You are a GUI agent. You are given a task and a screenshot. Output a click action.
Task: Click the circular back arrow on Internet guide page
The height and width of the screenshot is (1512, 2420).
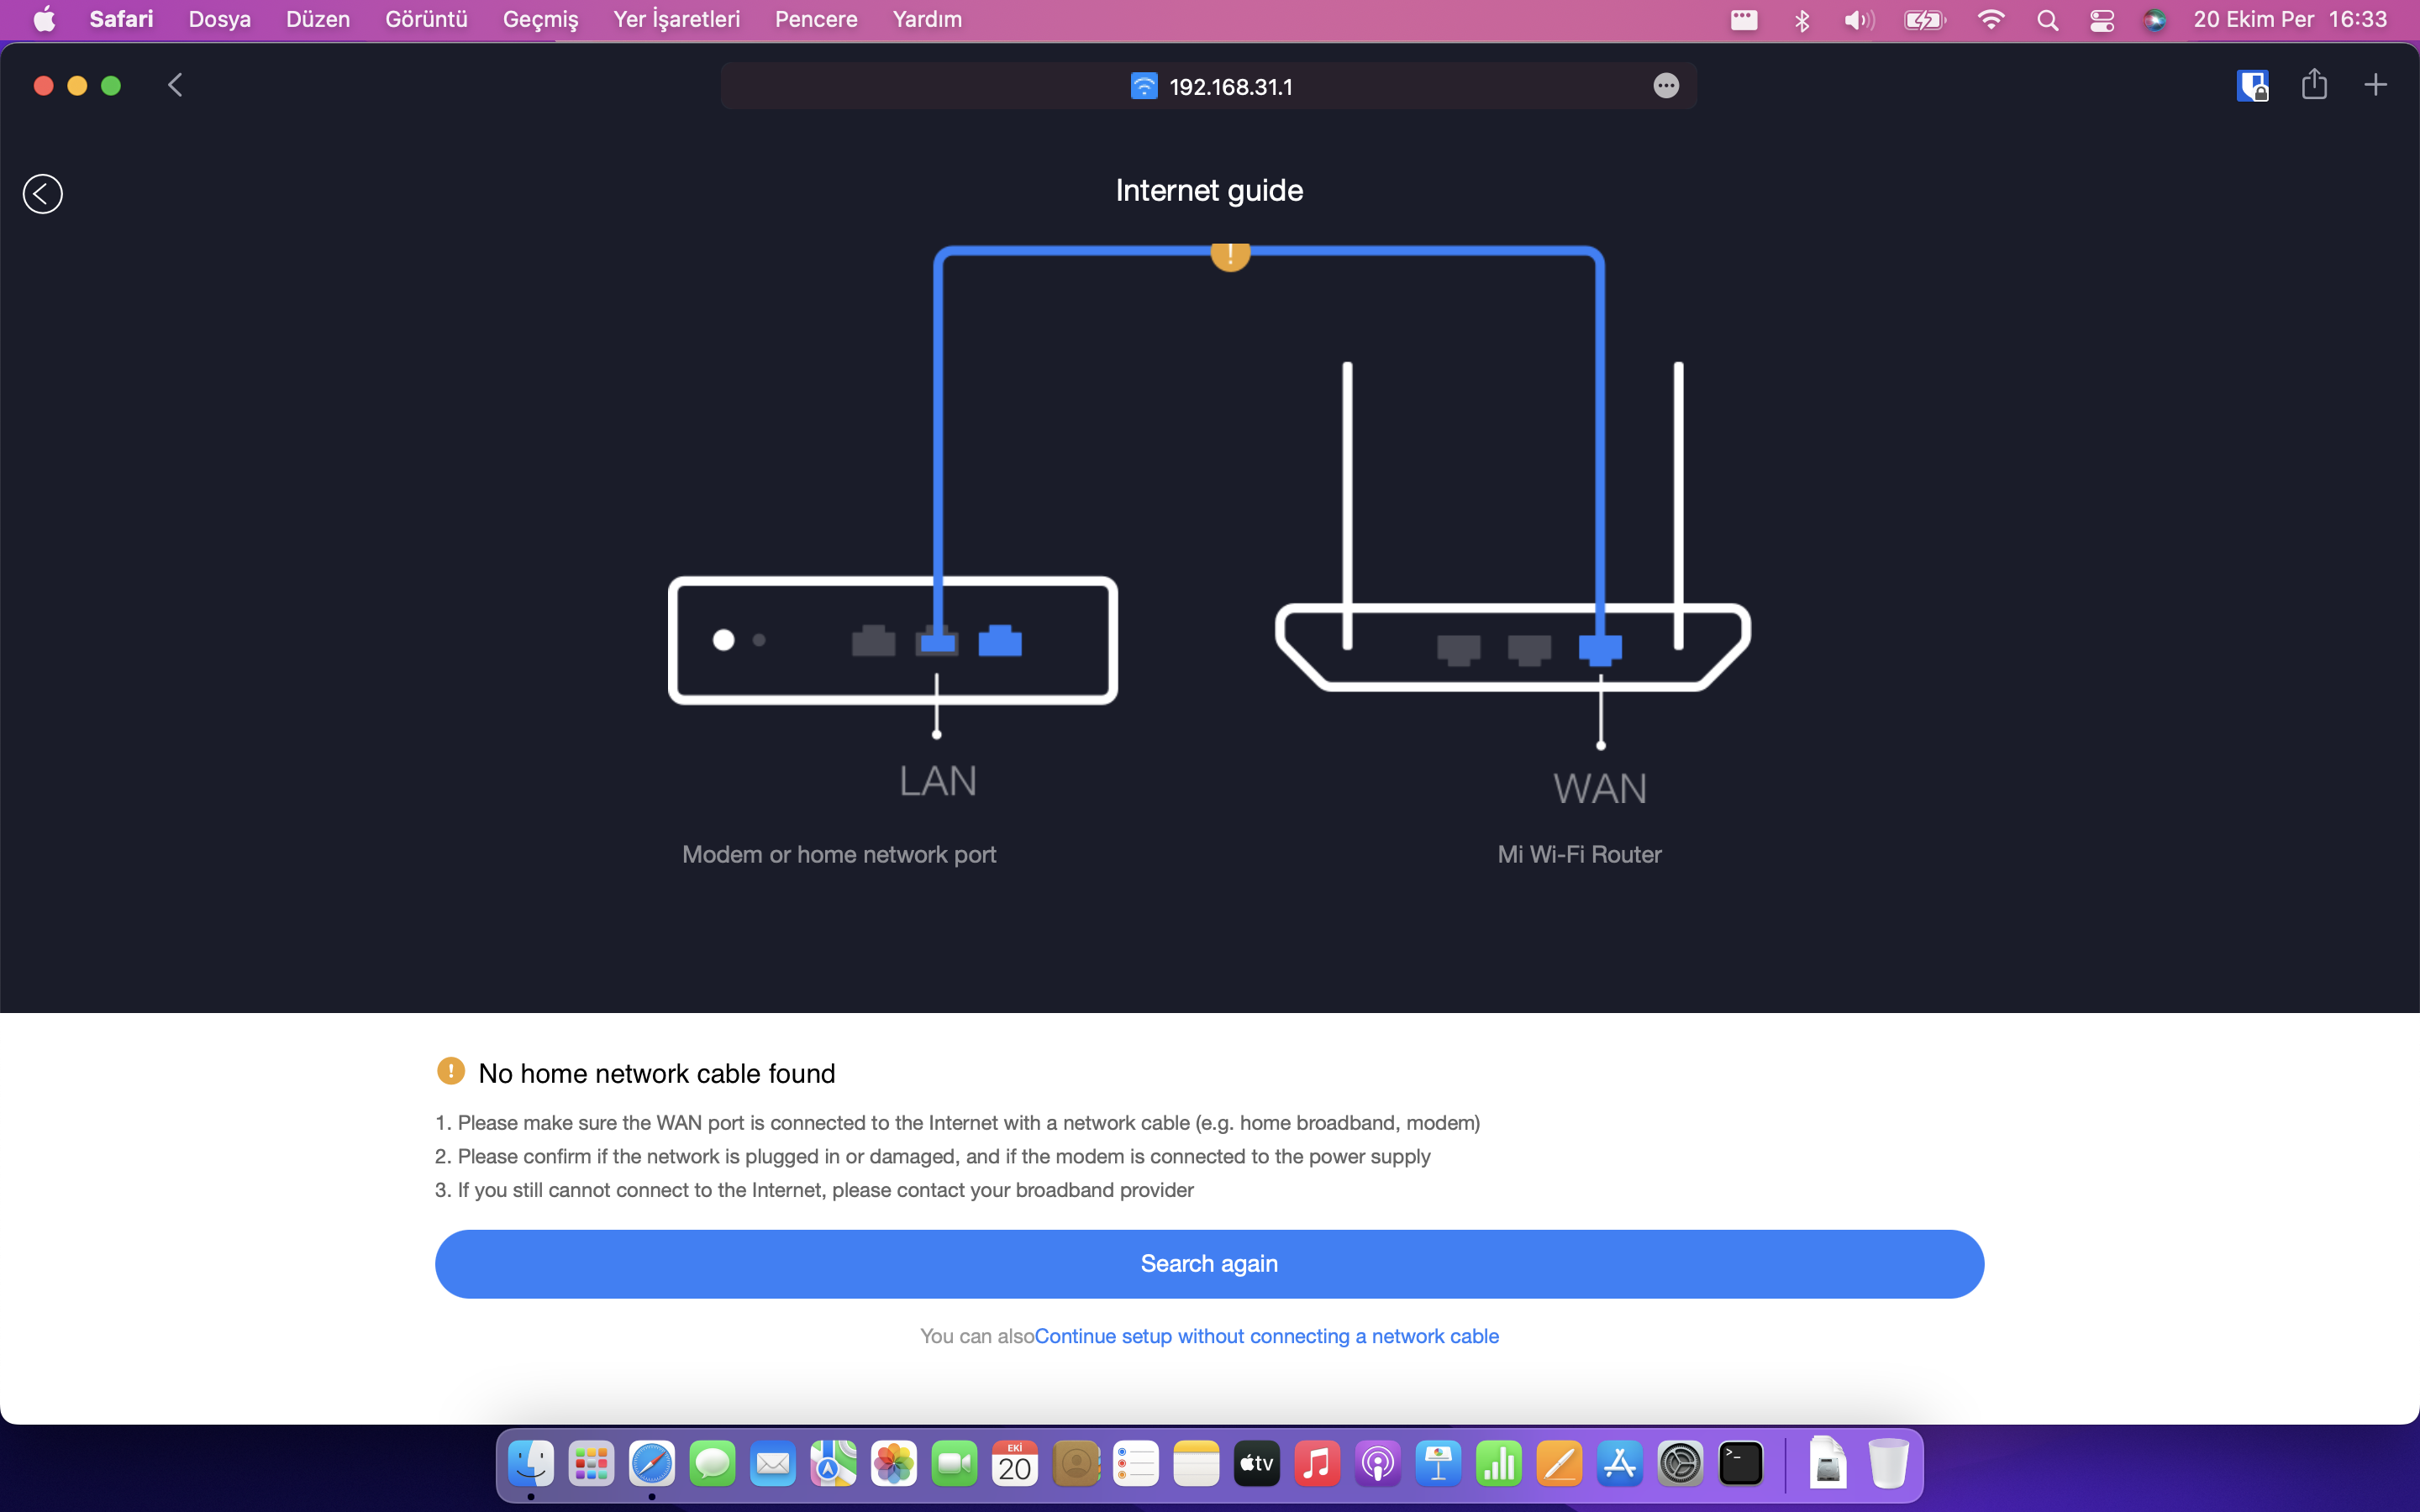pos(43,194)
